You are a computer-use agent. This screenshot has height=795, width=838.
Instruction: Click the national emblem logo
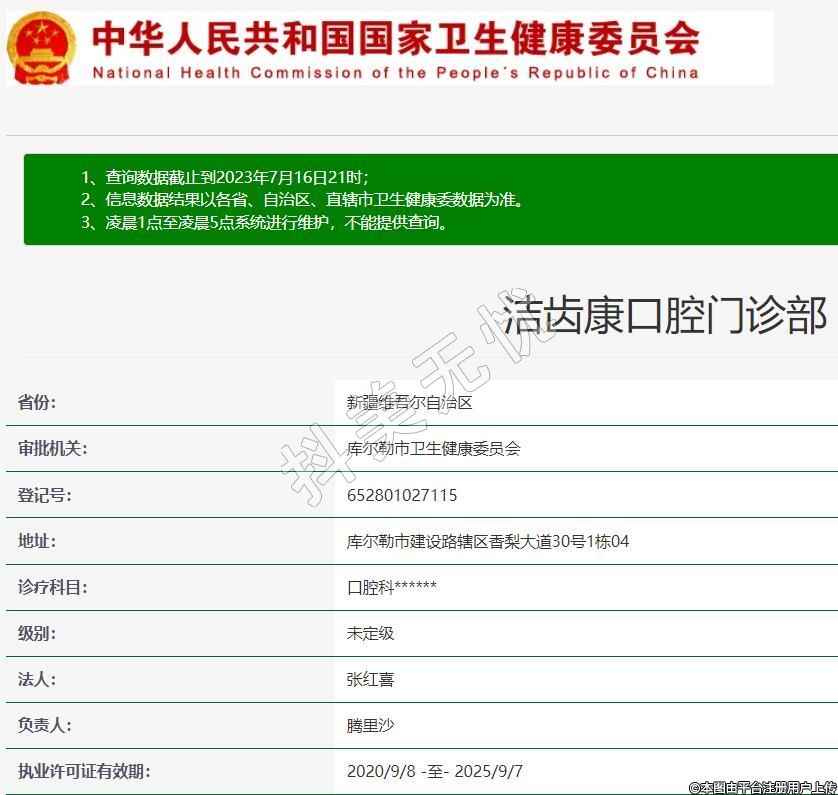[x=41, y=47]
